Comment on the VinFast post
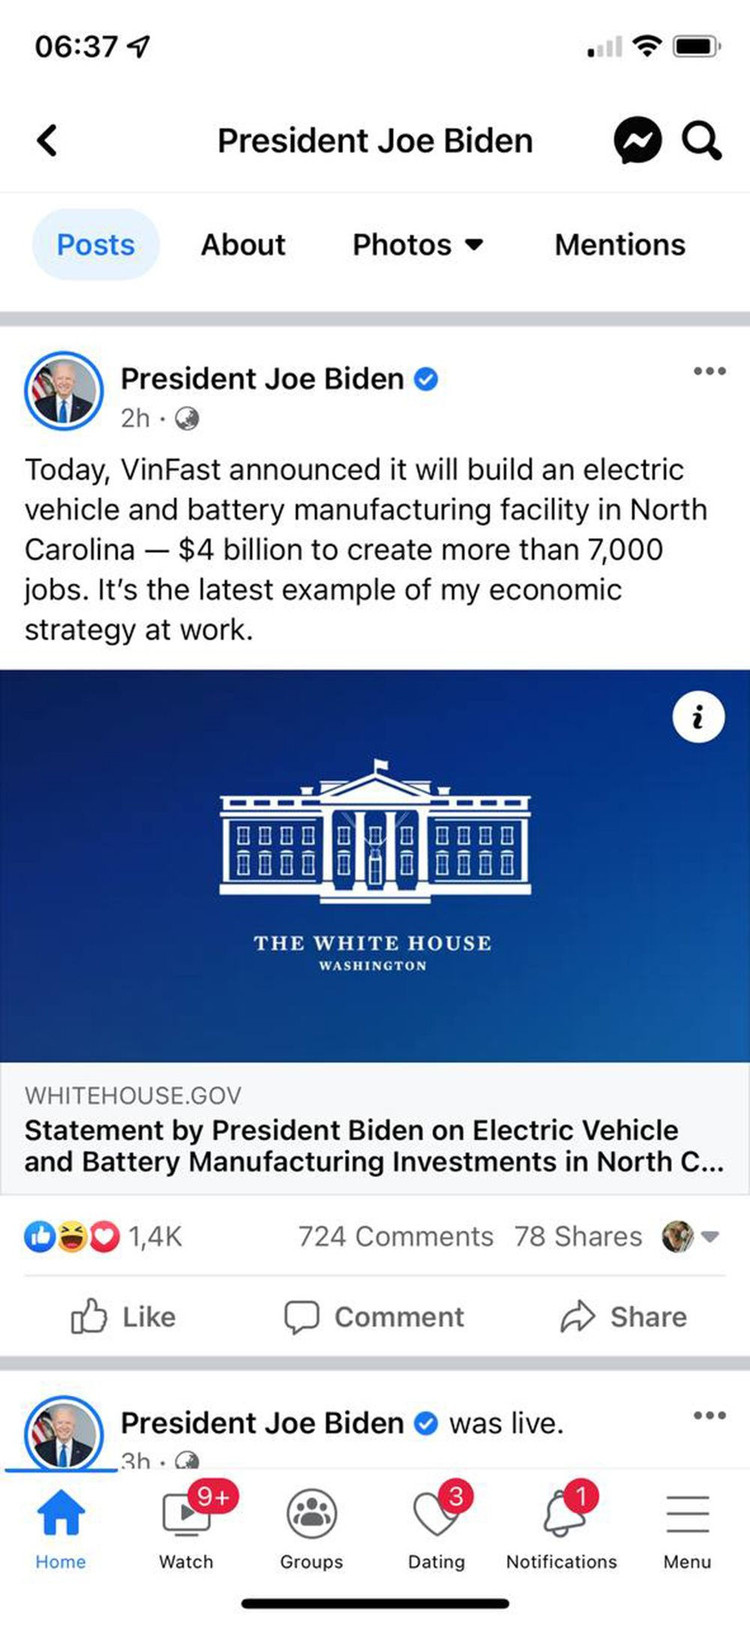This screenshot has height=1625, width=750. pos(375,1317)
